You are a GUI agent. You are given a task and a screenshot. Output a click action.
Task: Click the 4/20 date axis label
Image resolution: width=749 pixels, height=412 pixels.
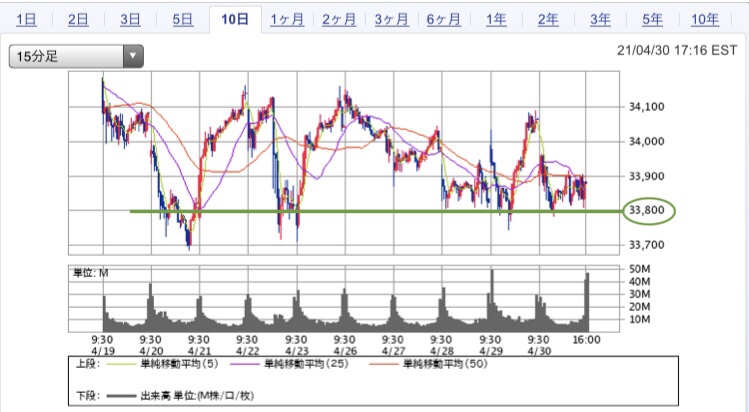click(x=151, y=351)
